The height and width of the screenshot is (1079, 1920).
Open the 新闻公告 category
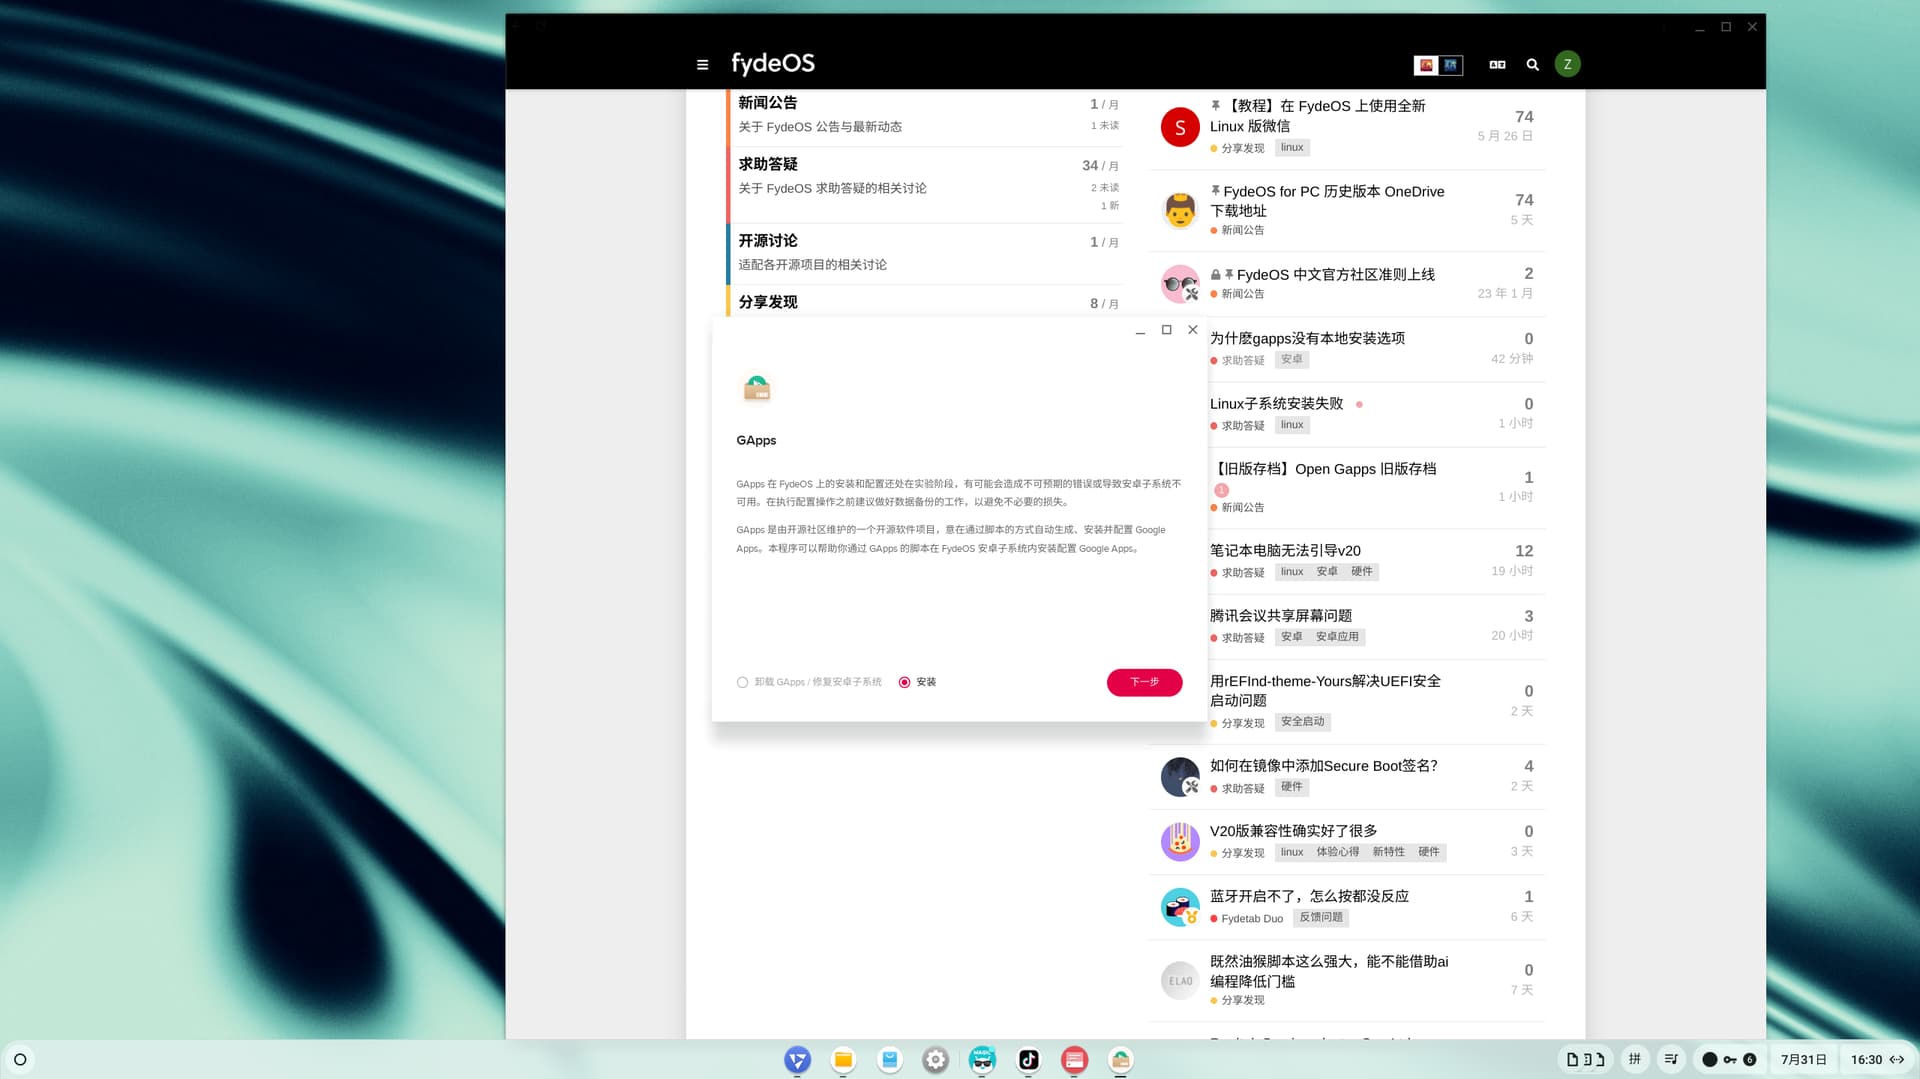(x=767, y=102)
